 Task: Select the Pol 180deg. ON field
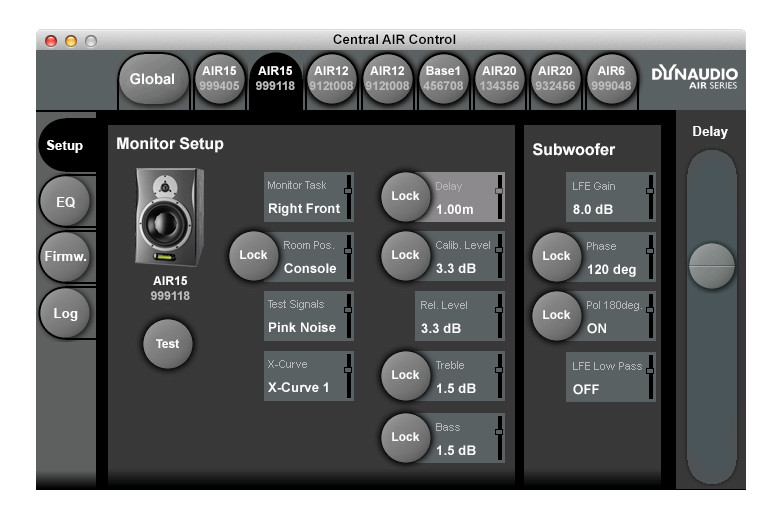click(x=618, y=316)
